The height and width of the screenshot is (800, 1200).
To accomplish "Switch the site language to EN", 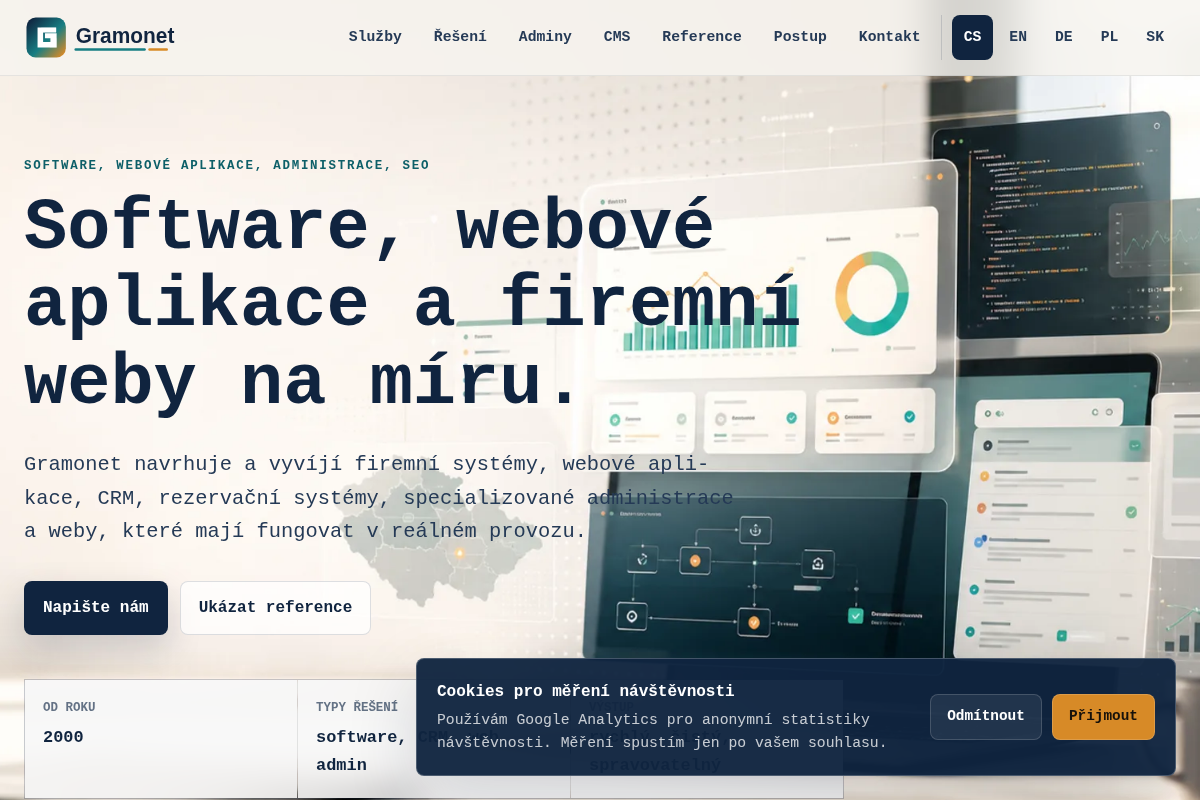I will [x=1018, y=37].
